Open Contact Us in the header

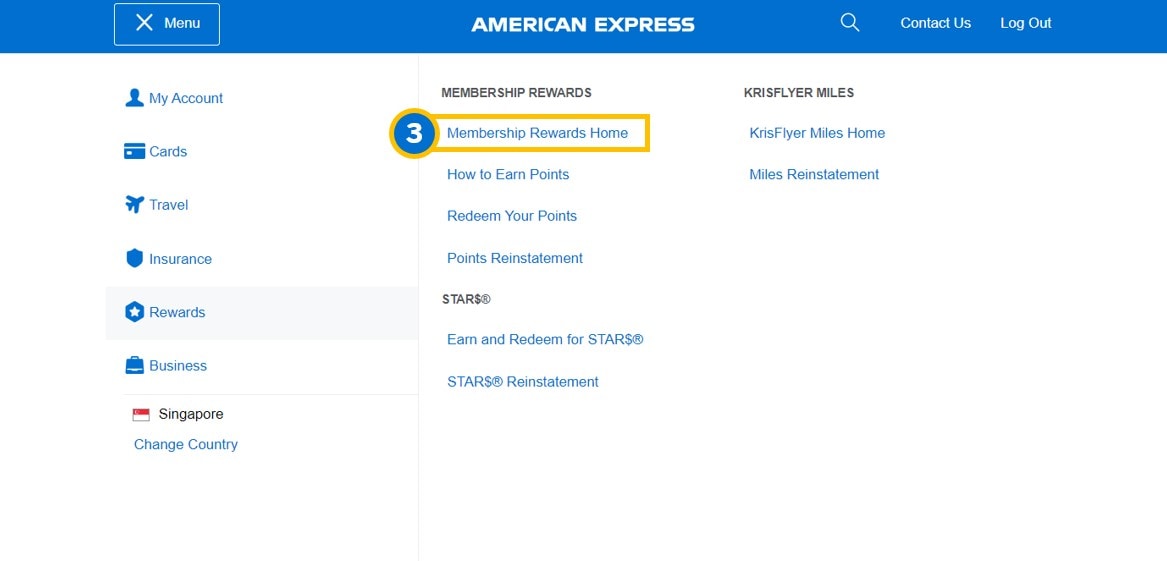(x=935, y=23)
